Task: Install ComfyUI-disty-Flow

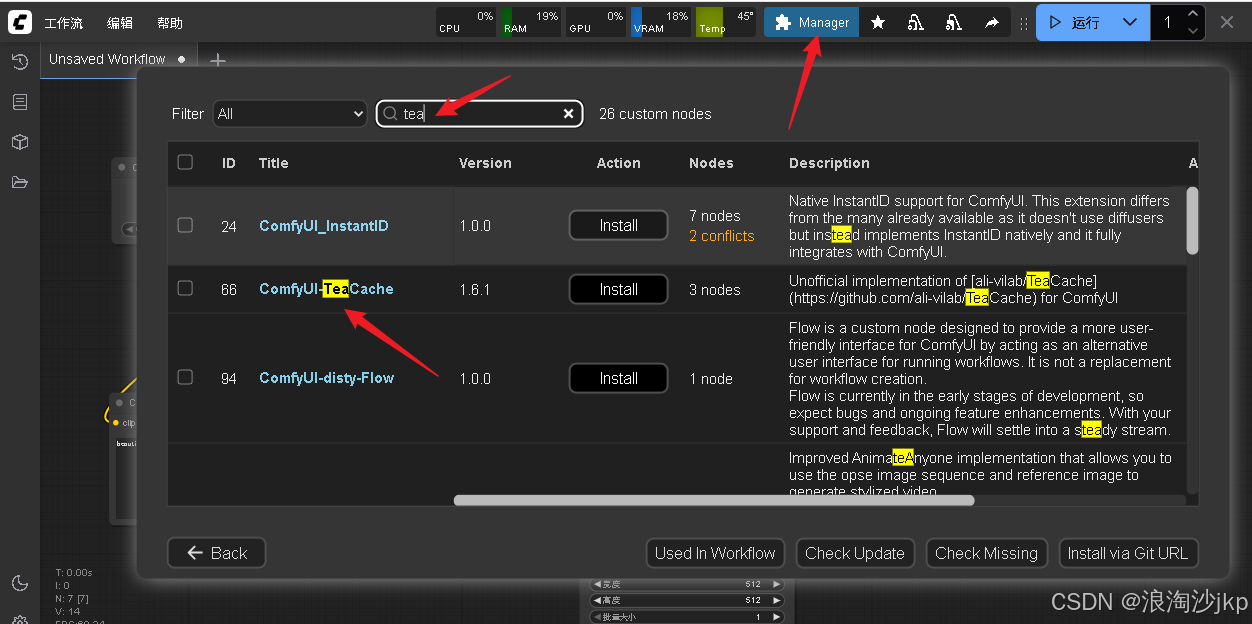Action: point(619,378)
